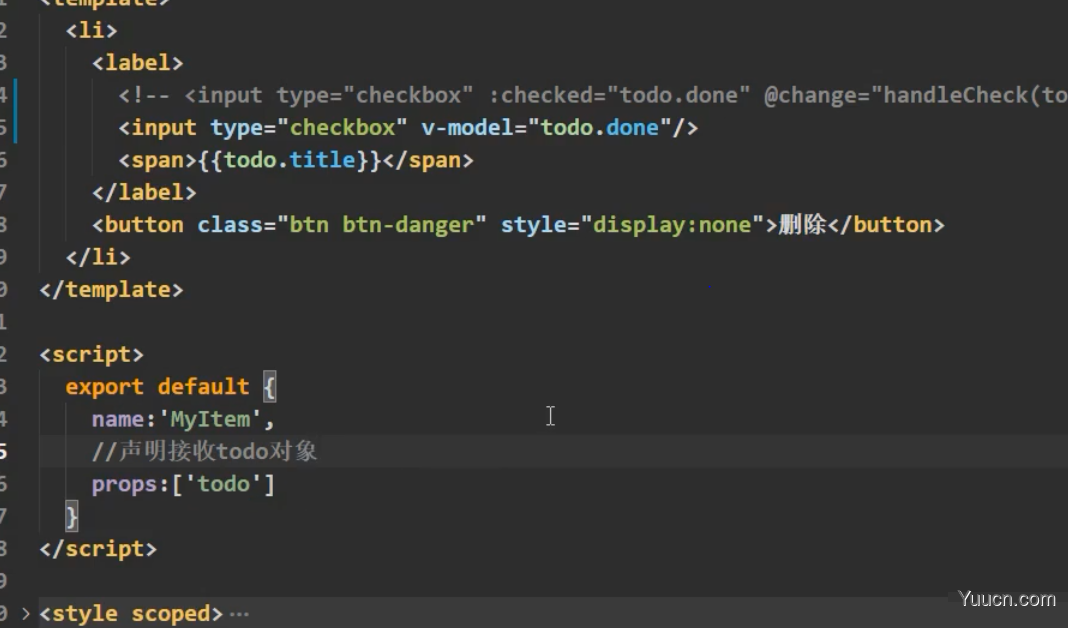Click the "display:none" style value
The image size is (1068, 628).
coord(672,225)
